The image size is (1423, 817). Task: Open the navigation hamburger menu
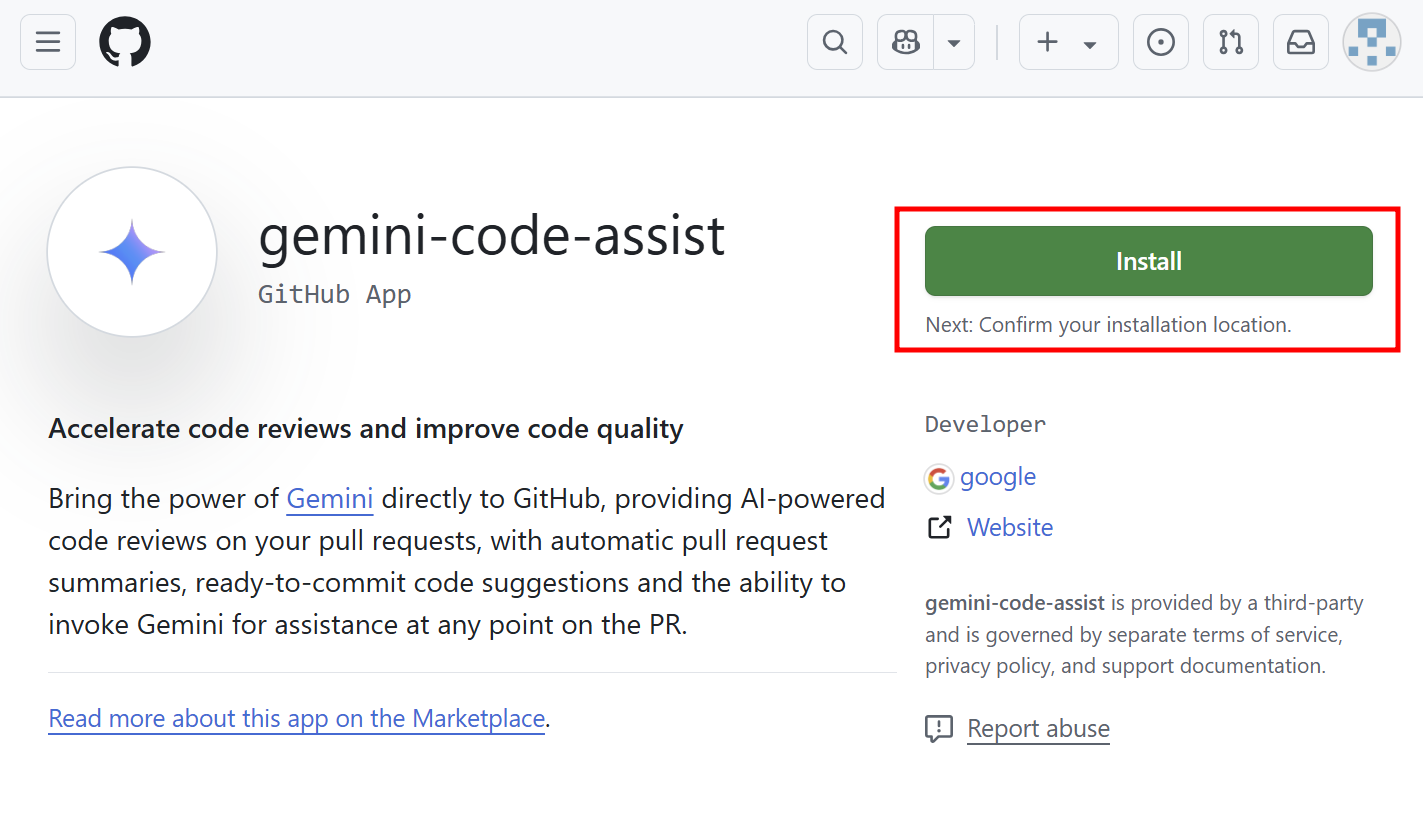[47, 42]
